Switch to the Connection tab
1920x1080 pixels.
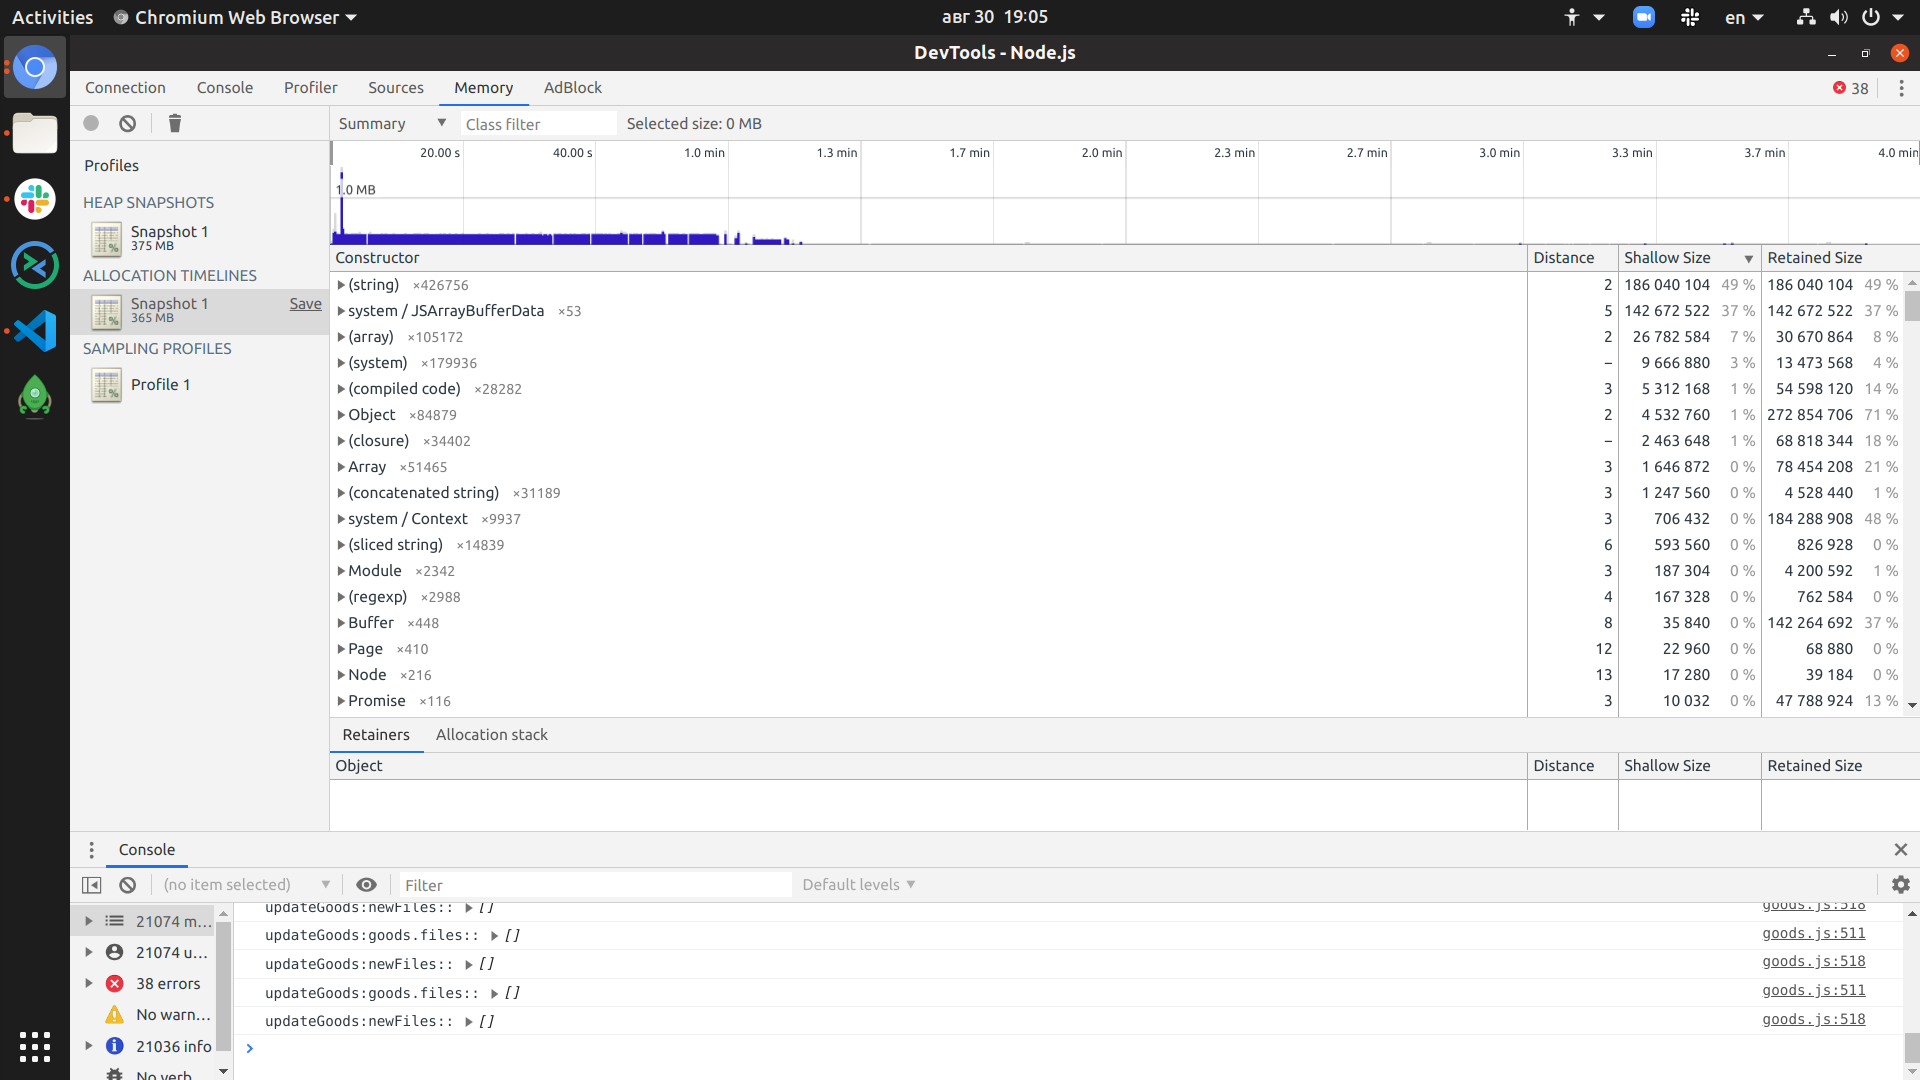[125, 88]
